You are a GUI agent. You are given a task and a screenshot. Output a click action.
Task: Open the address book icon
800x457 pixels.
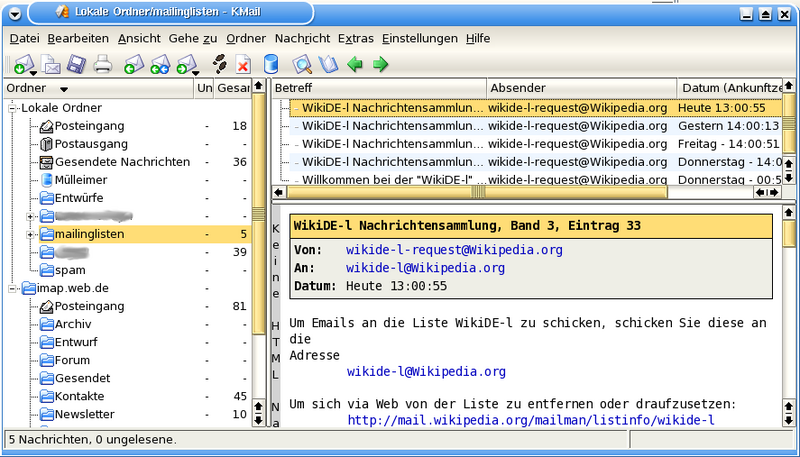coord(328,65)
